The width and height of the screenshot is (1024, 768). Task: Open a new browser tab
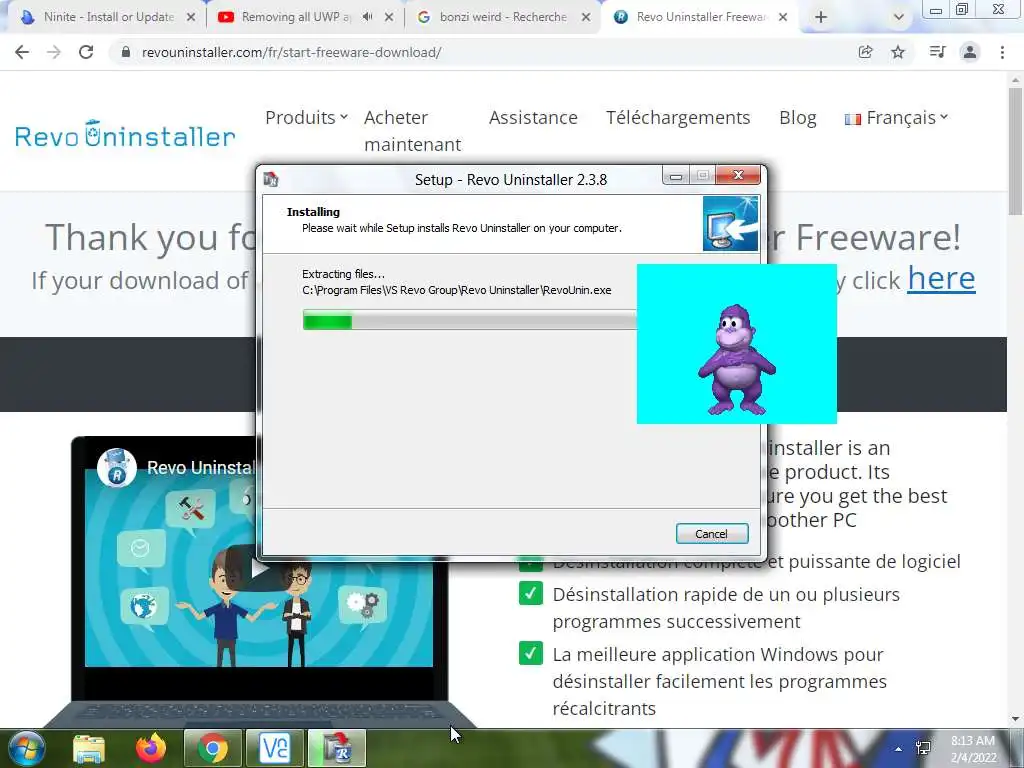(x=821, y=18)
